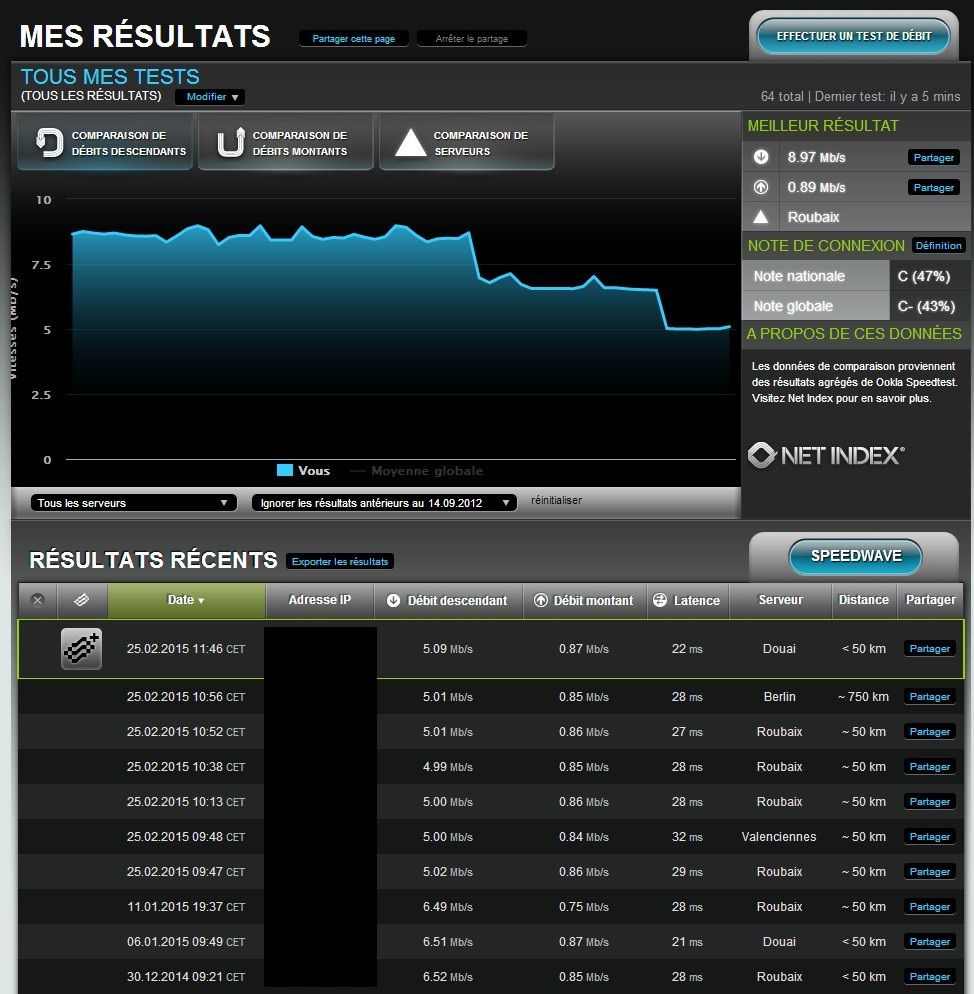This screenshot has width=974, height=994.
Task: Open the Tous les serveurs dropdown
Action: [133, 503]
